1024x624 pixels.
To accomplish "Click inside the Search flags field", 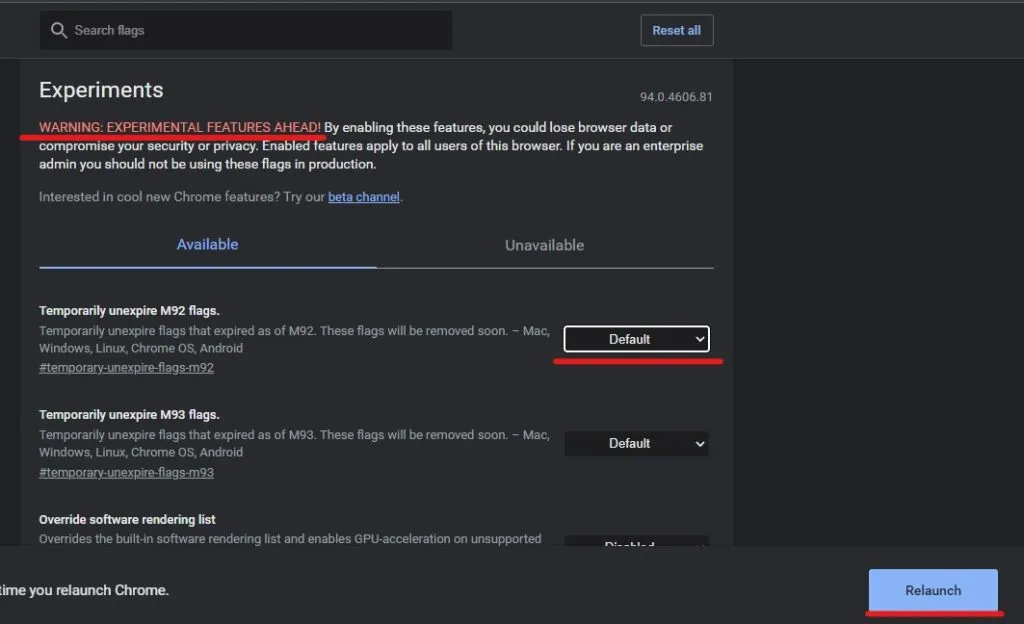I will pos(245,30).
